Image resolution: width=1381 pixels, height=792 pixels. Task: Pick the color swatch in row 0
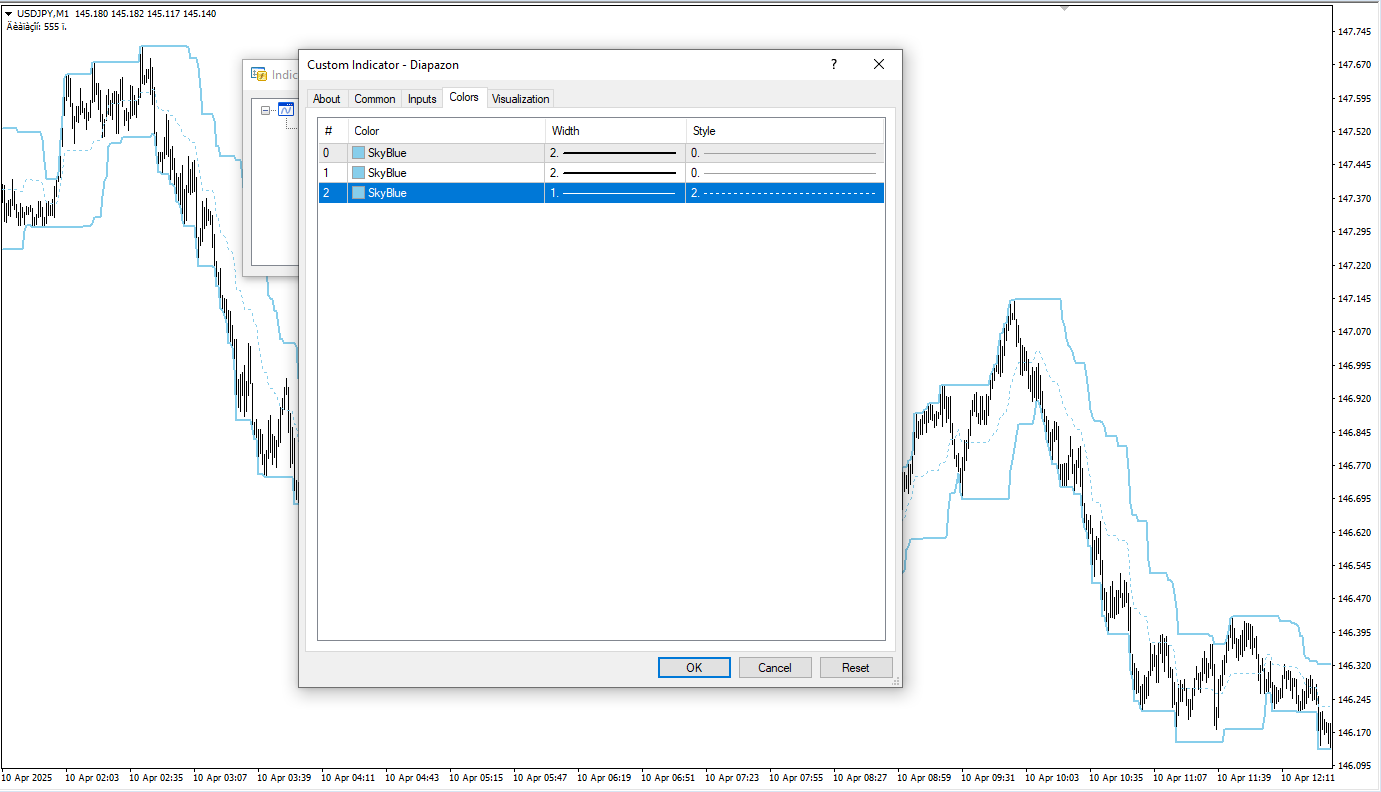coord(358,153)
